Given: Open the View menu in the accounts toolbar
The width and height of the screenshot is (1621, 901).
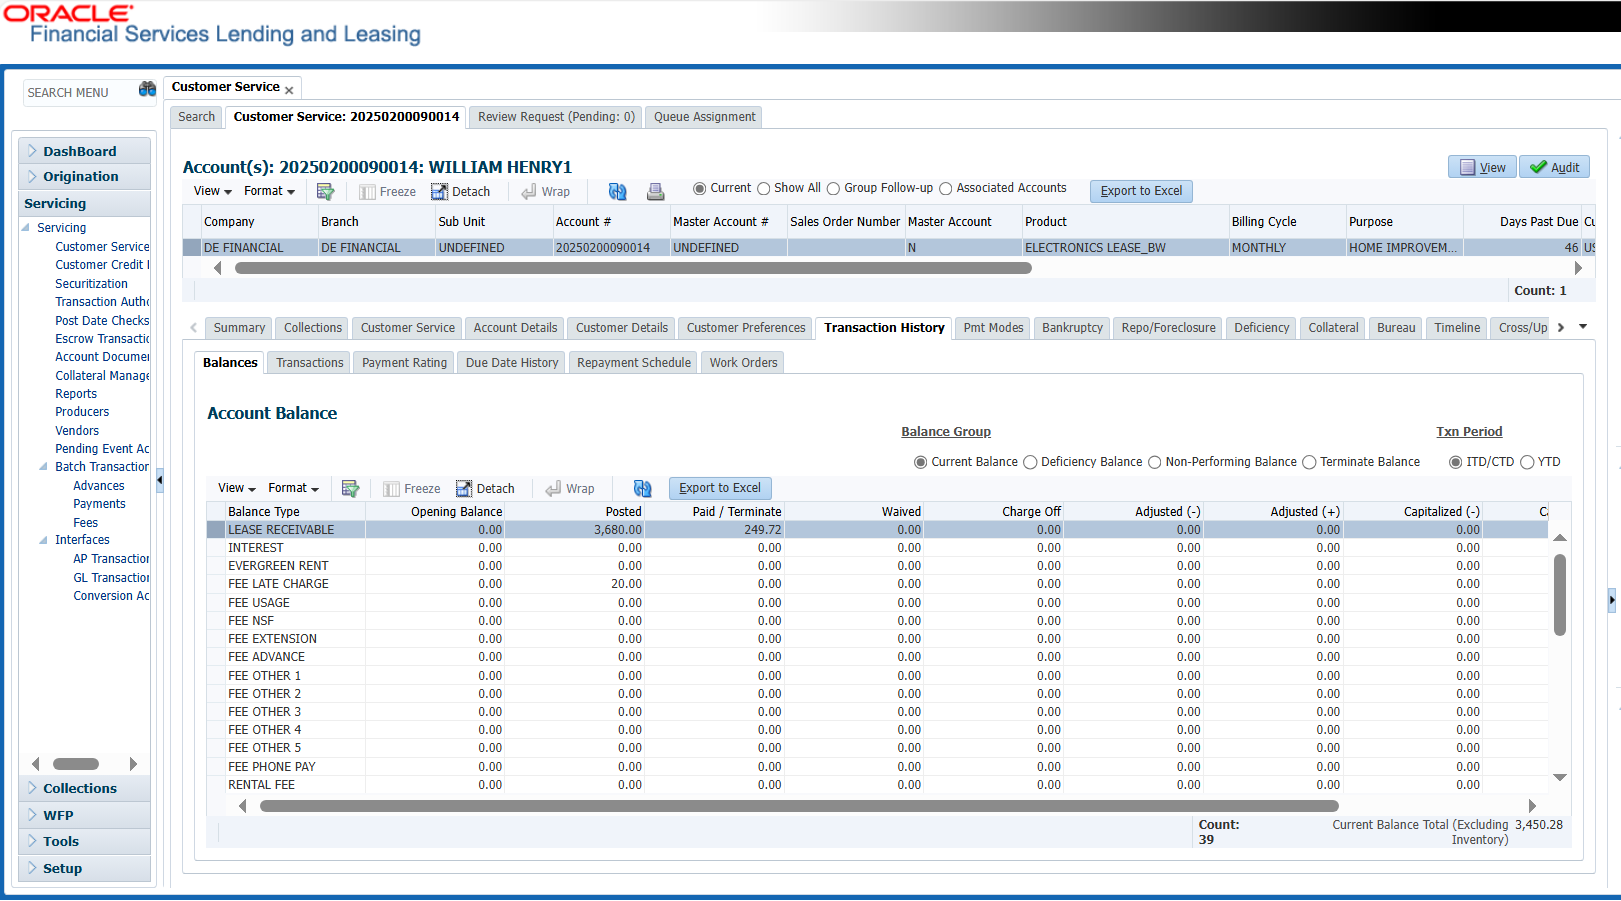Looking at the screenshot, I should [212, 191].
